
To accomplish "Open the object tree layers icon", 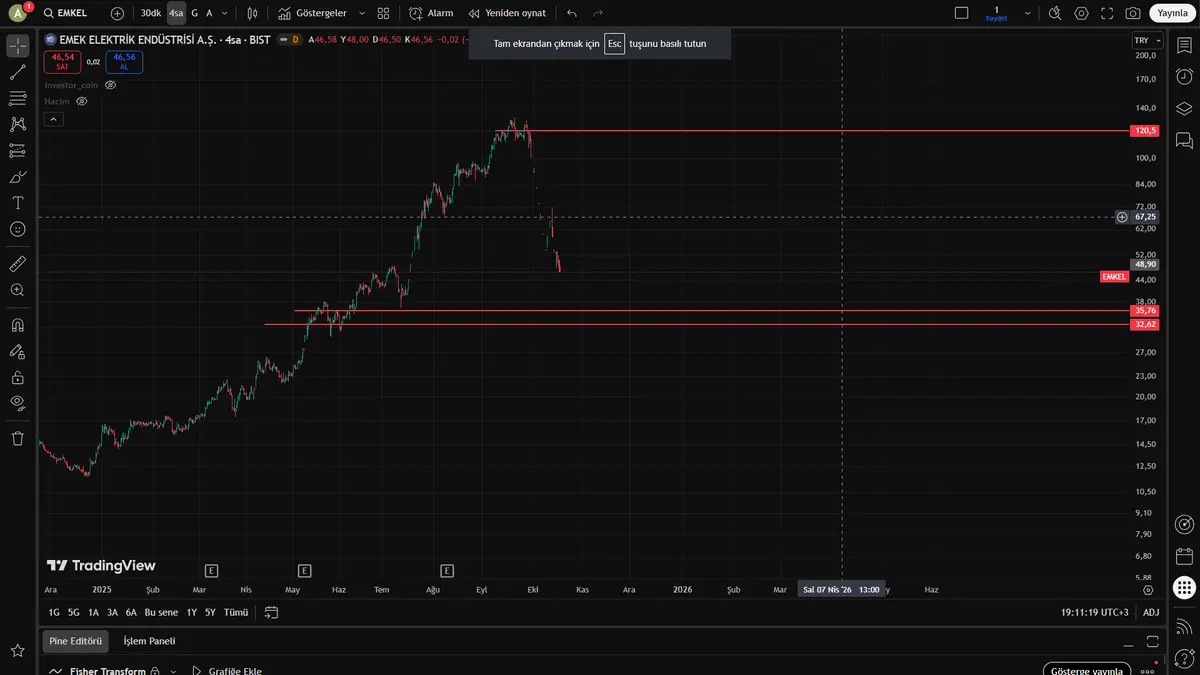I will (x=1184, y=108).
